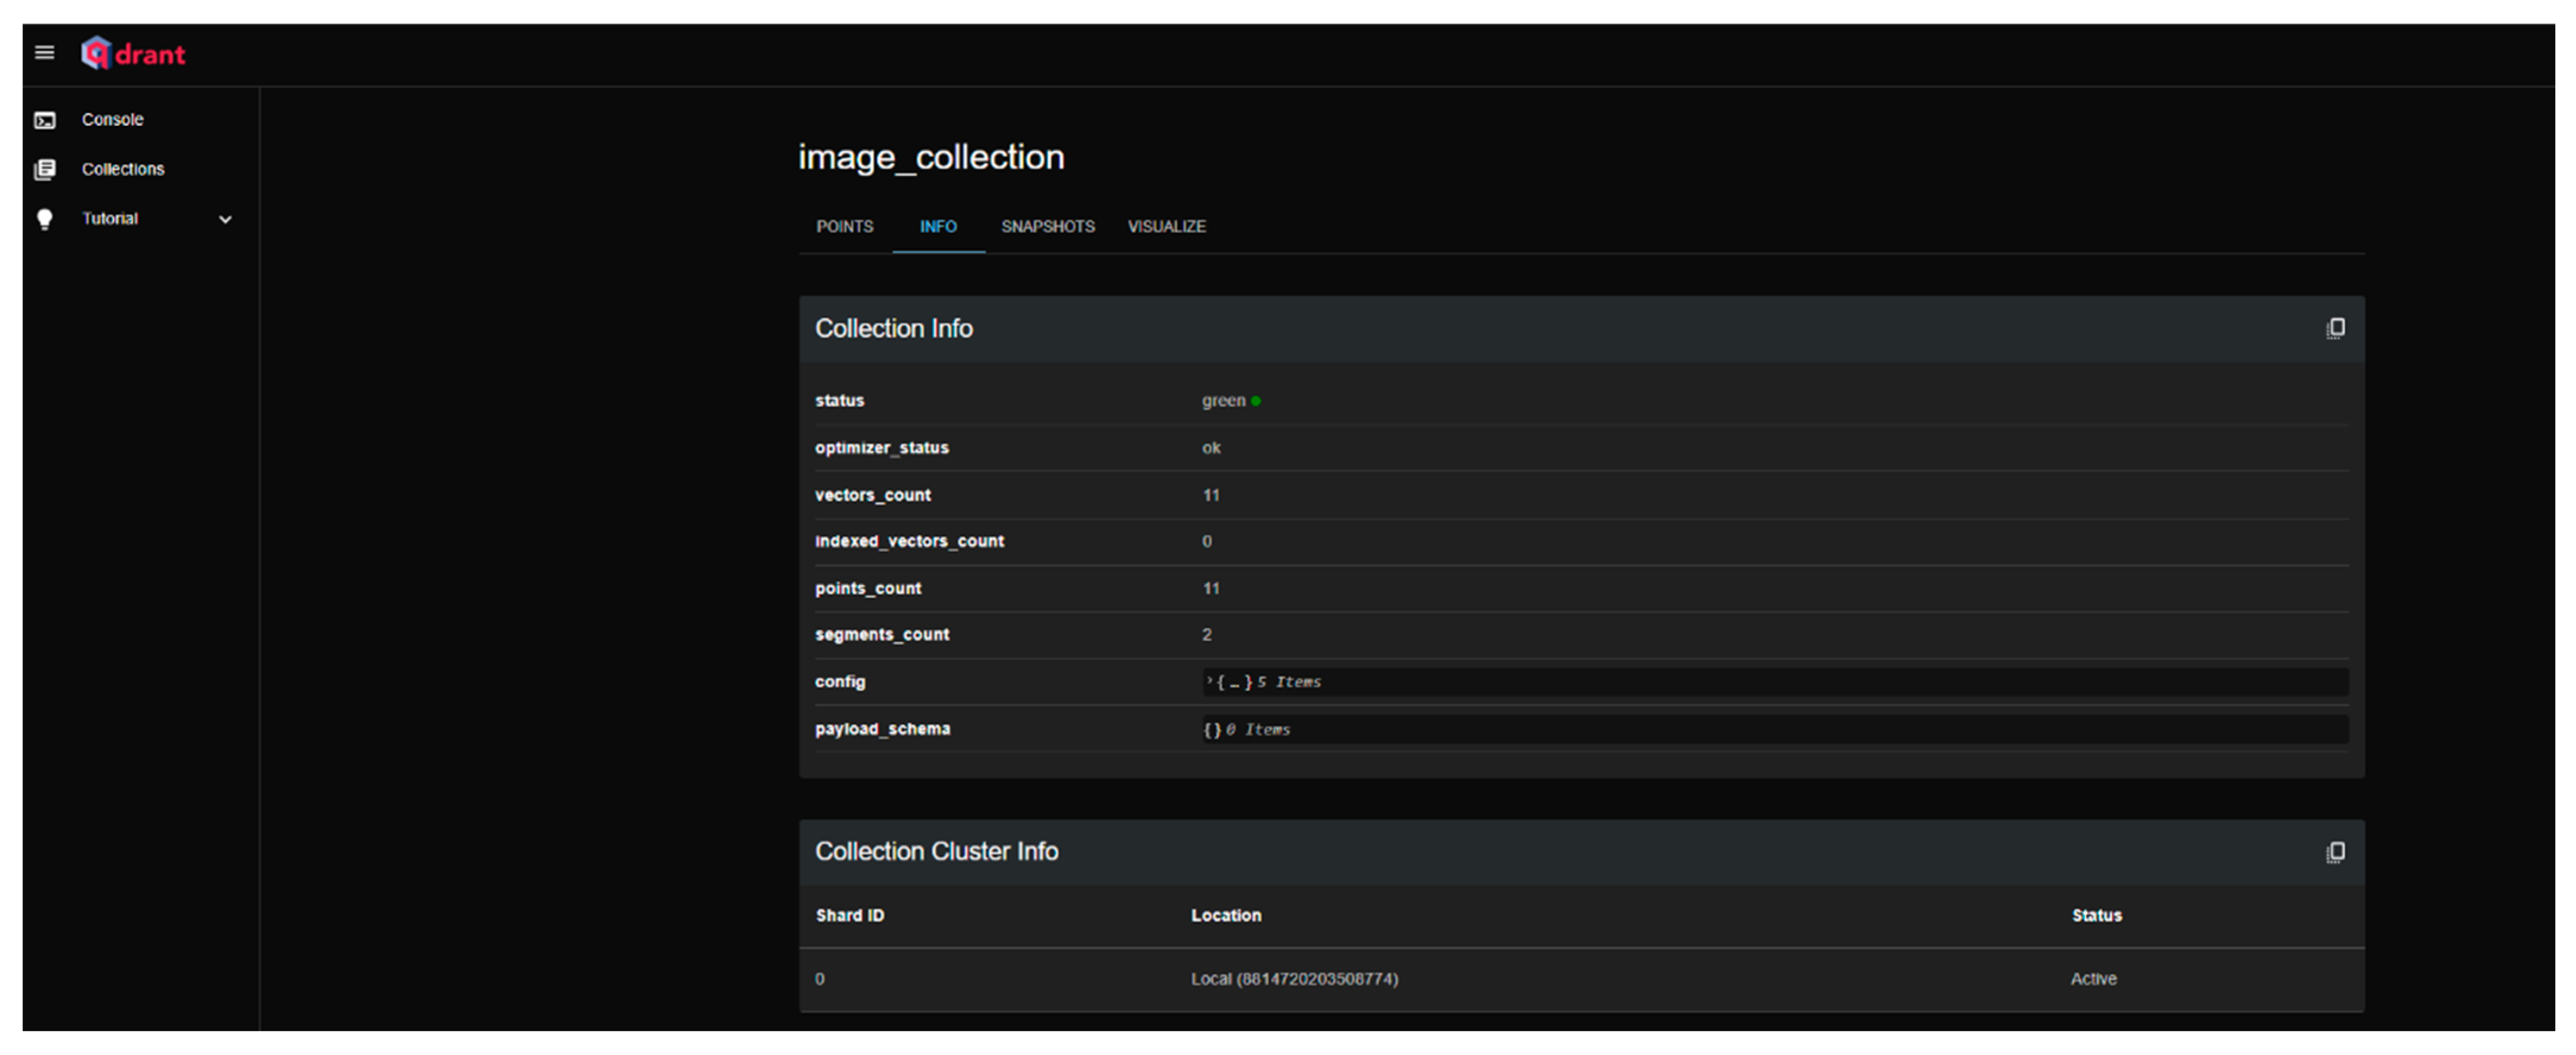Click the Console terminal icon
The image size is (2576, 1055).
(45, 120)
